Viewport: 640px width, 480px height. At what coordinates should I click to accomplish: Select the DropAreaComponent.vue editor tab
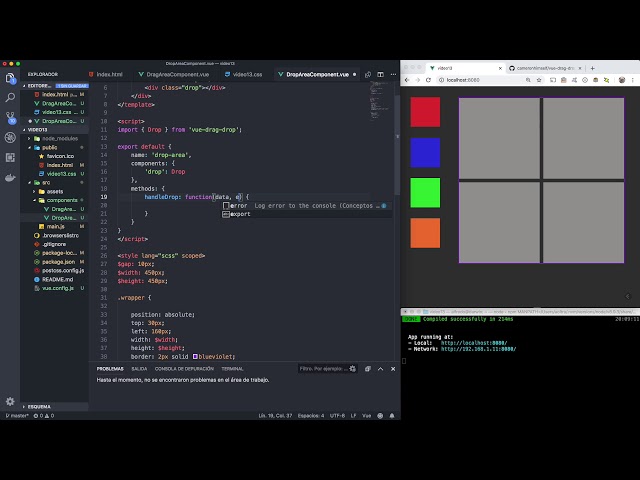(317, 74)
